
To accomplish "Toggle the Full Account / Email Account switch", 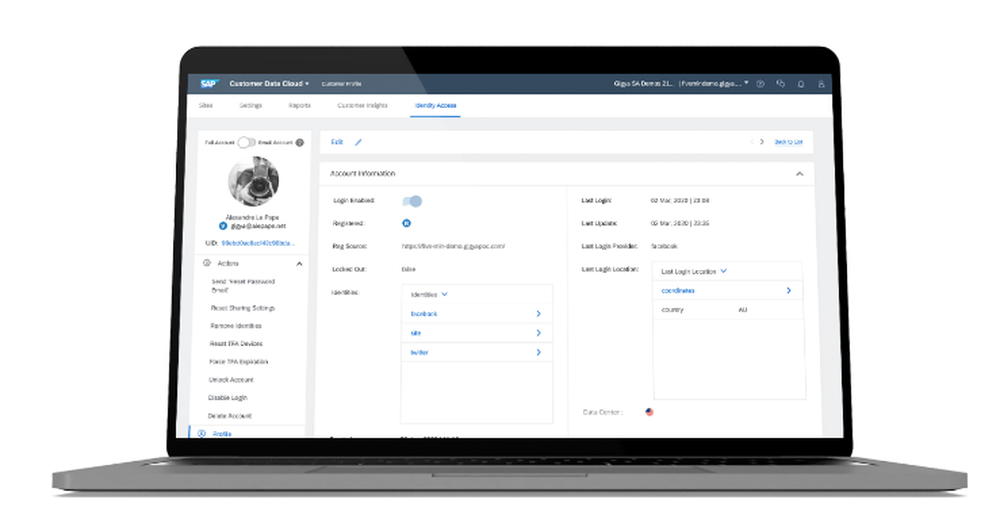I will pyautogui.click(x=246, y=142).
